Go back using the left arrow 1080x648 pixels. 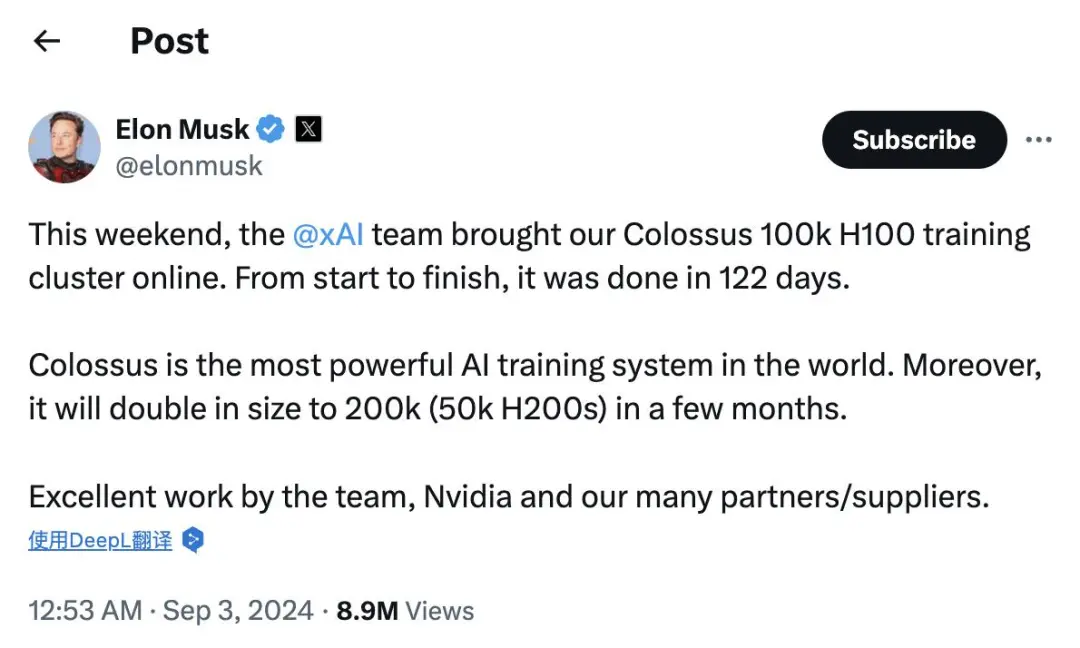pos(47,41)
